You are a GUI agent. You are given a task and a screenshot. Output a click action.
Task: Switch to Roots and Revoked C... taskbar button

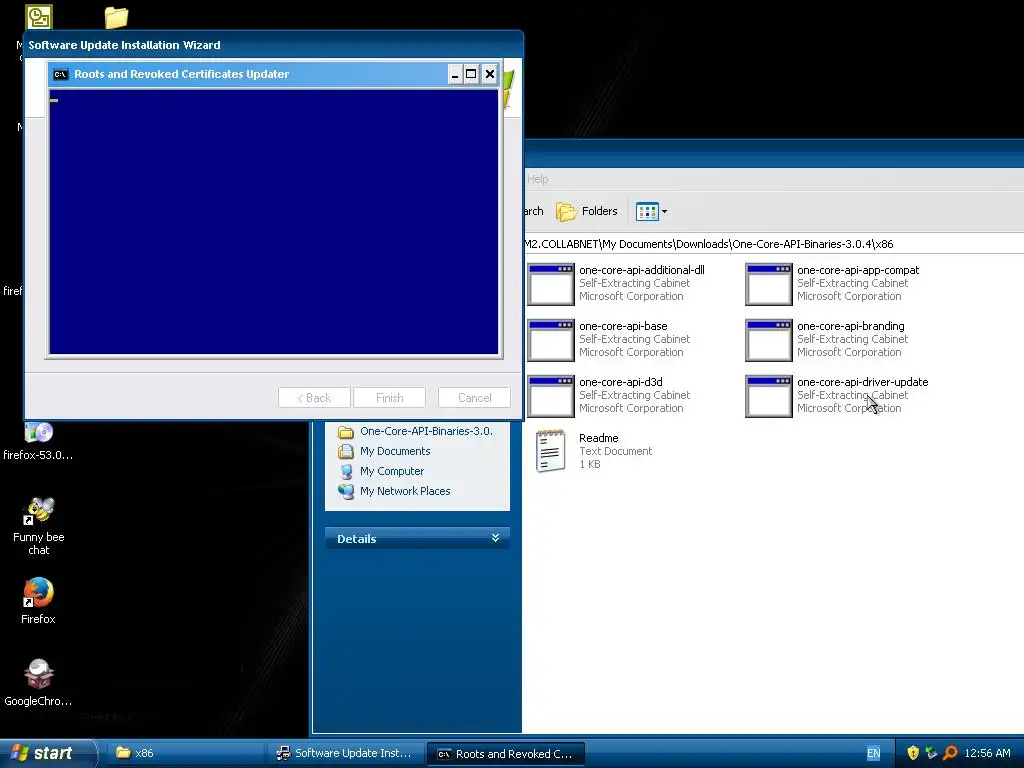505,754
